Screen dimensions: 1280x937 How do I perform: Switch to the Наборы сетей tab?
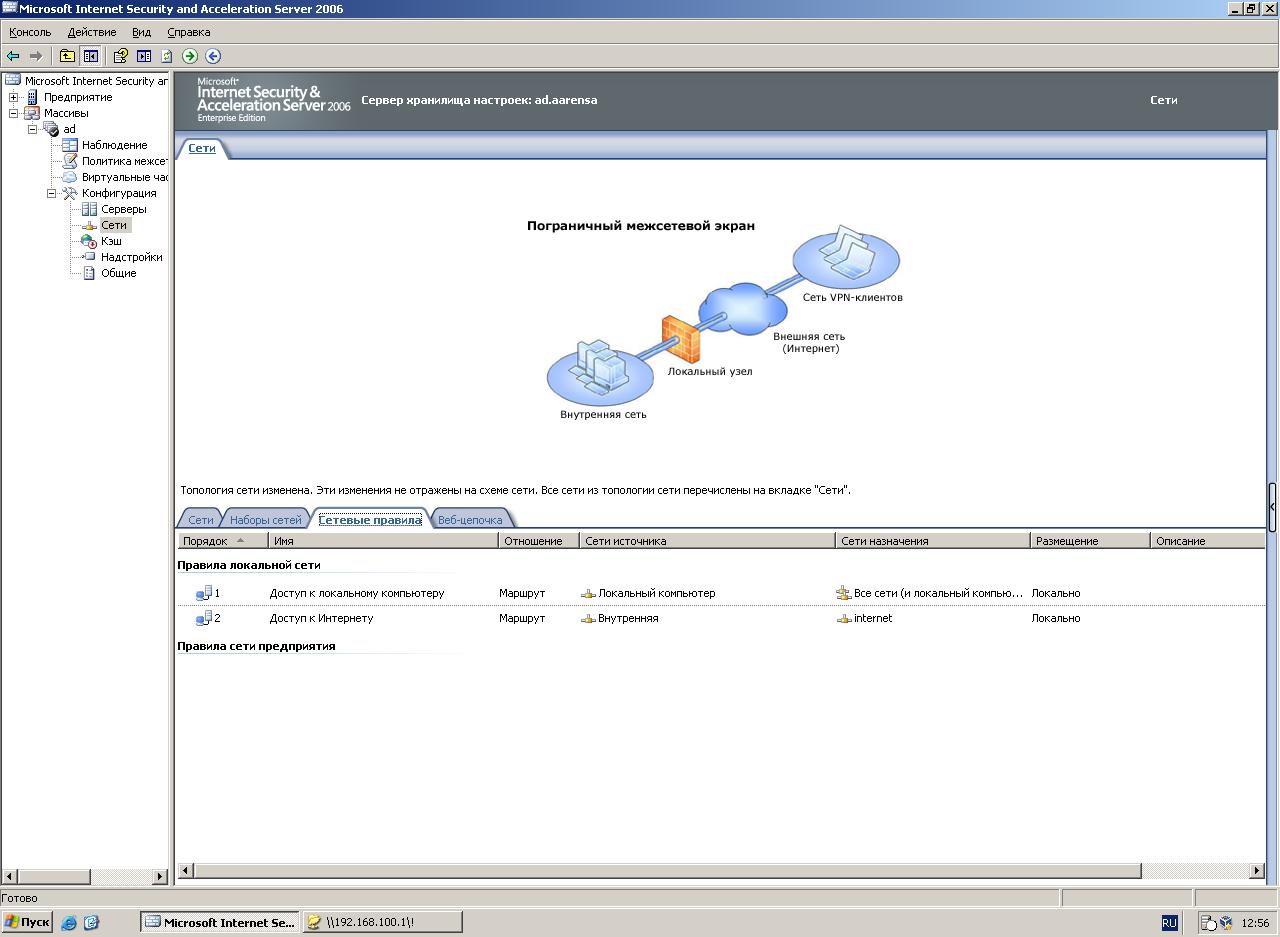(265, 520)
